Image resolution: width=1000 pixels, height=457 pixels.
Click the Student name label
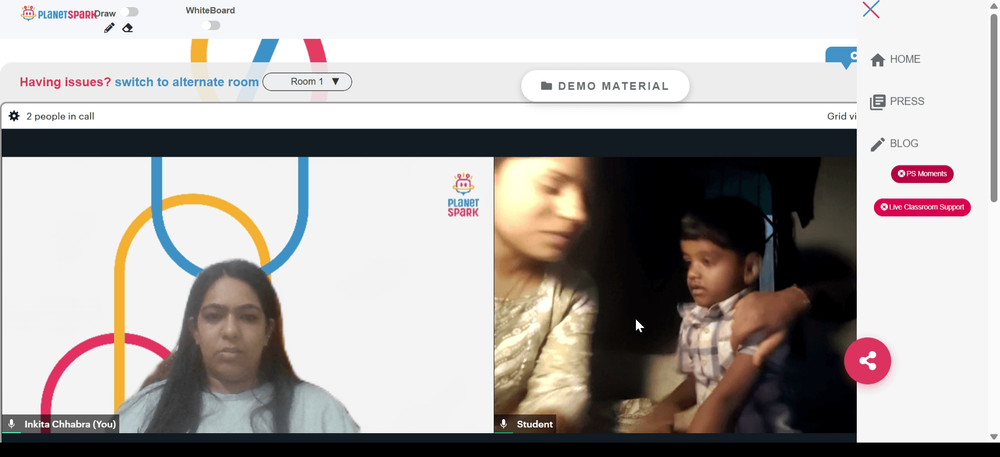tap(534, 424)
